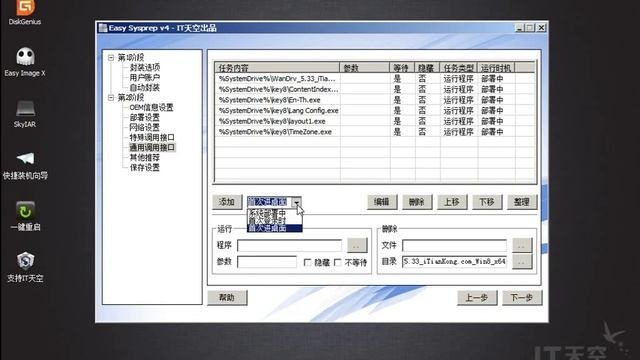
Task: Browse for a program with the 程序 '..' button
Action: 357,245
